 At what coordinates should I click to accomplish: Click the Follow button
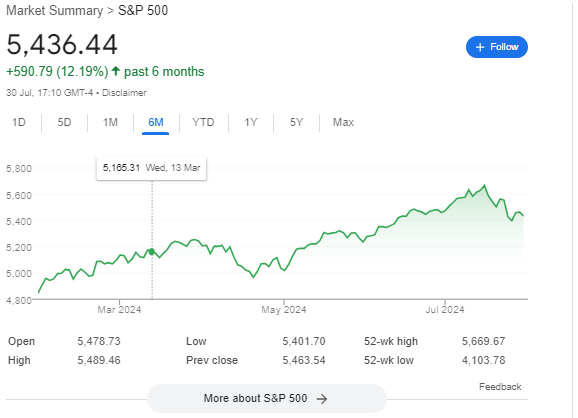(x=497, y=47)
